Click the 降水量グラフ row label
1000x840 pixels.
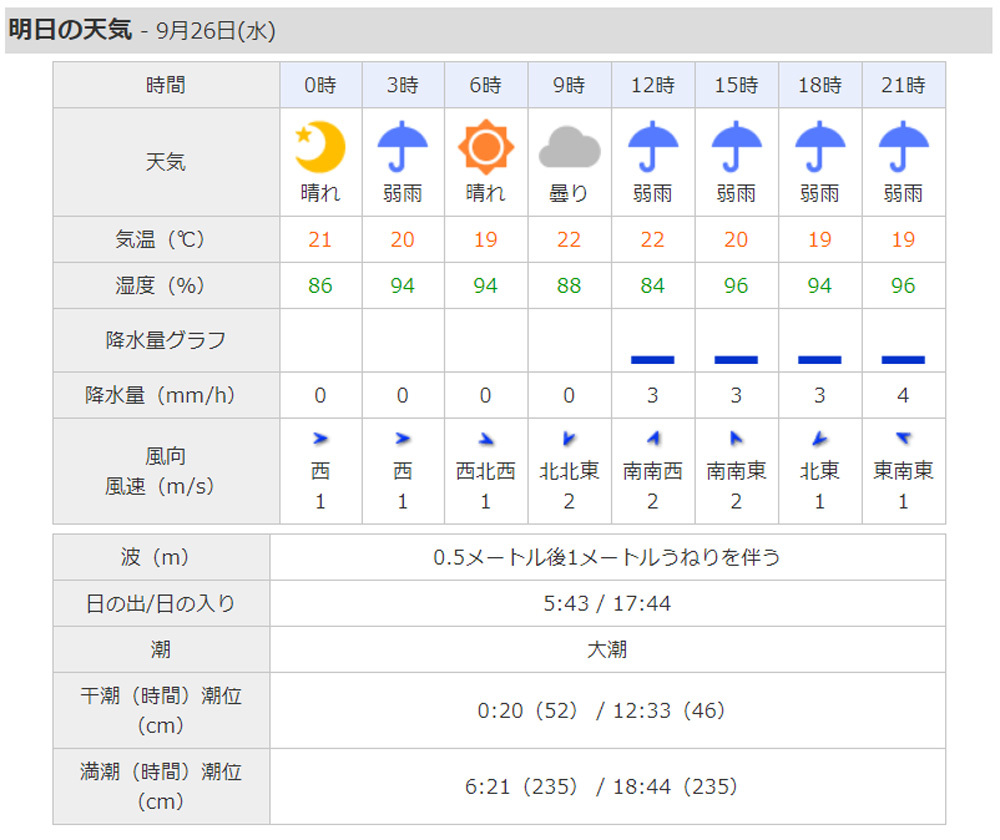pyautogui.click(x=166, y=340)
